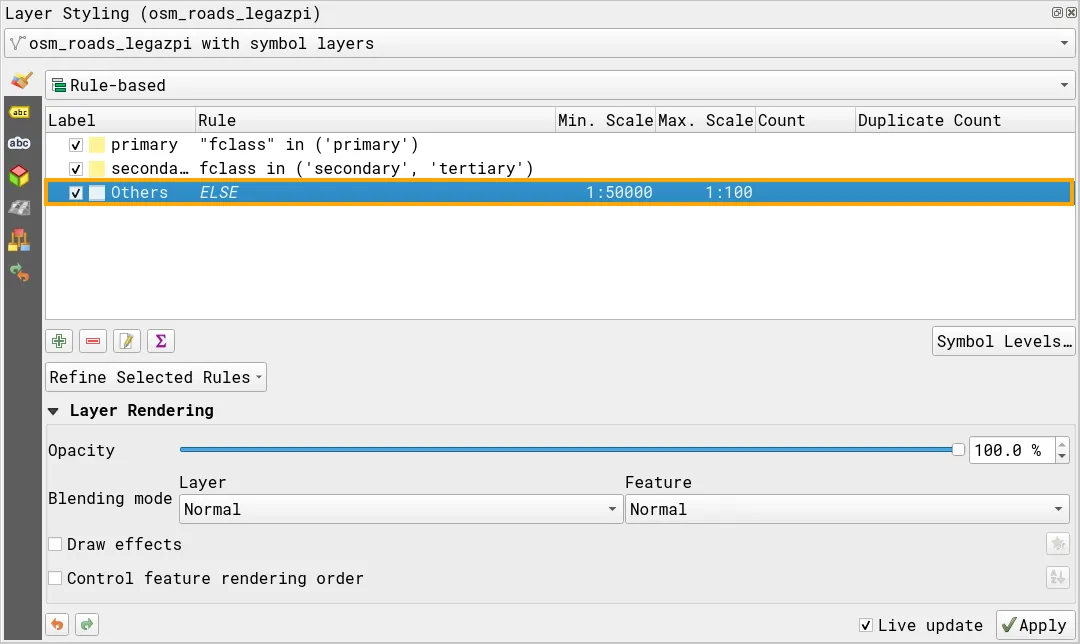Image resolution: width=1080 pixels, height=644 pixels.
Task: Open the Labels panel from the sidebar
Action: point(19,113)
